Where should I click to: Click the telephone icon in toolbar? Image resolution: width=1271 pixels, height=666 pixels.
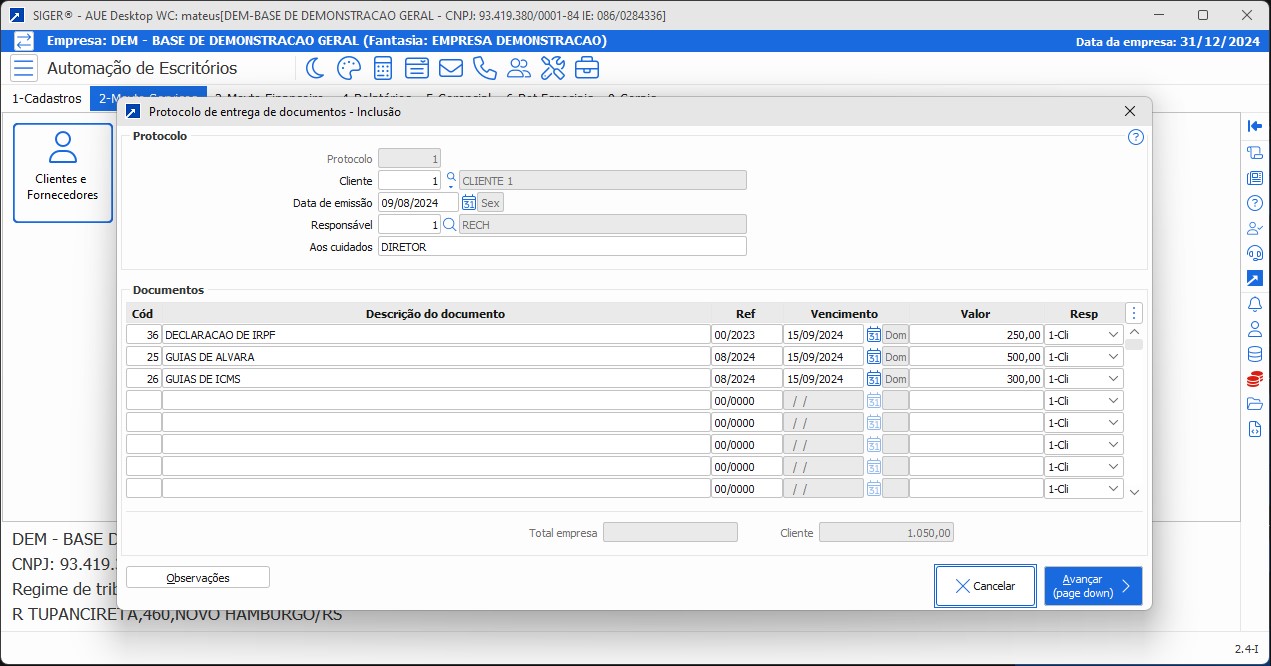click(x=484, y=68)
